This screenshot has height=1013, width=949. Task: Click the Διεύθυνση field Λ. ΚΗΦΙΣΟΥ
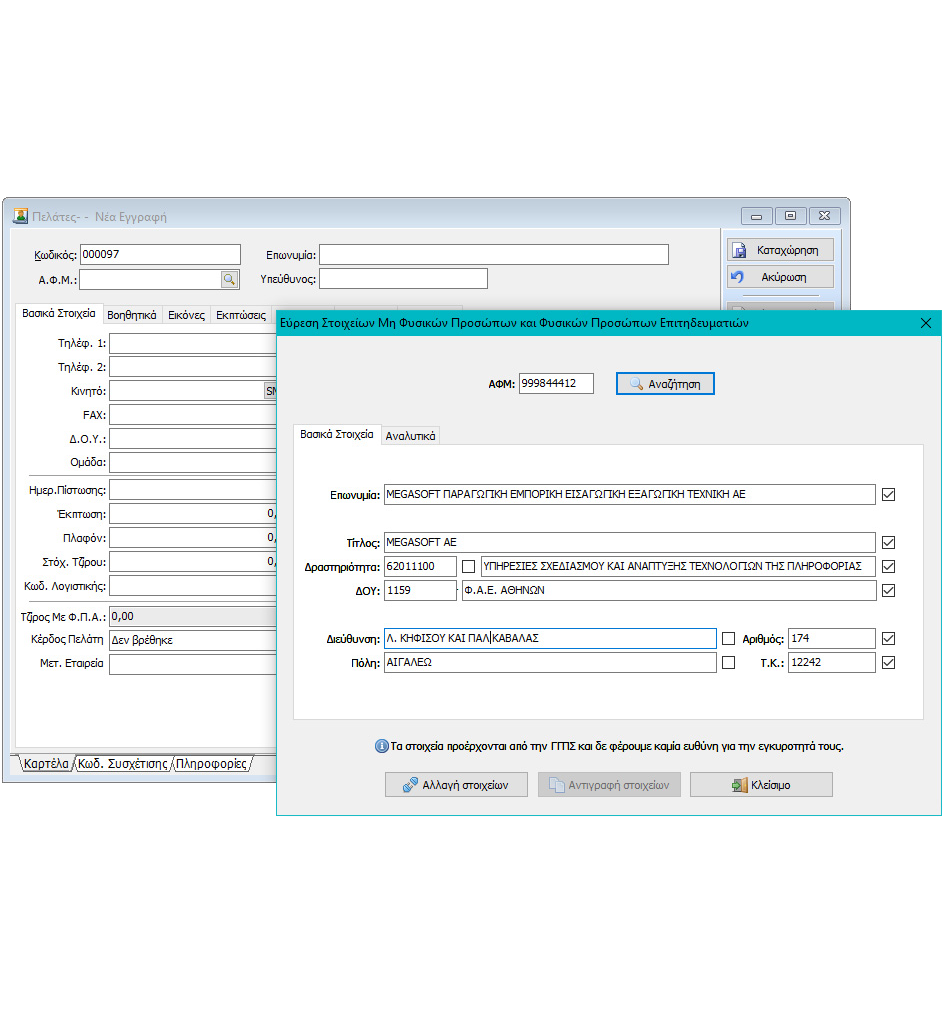pyautogui.click(x=550, y=638)
